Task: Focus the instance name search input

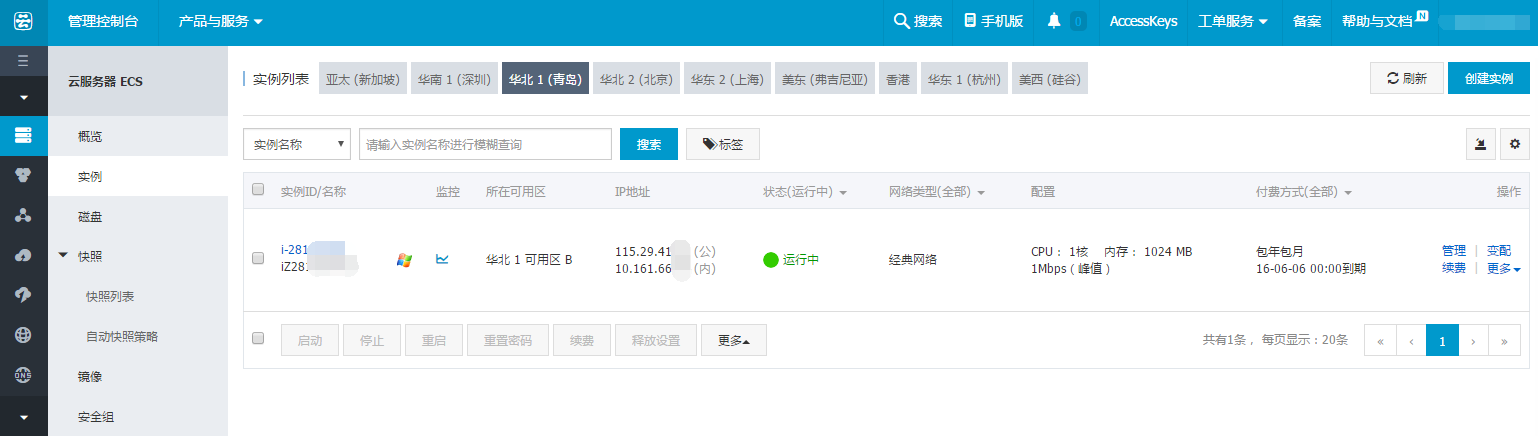Action: coord(485,144)
